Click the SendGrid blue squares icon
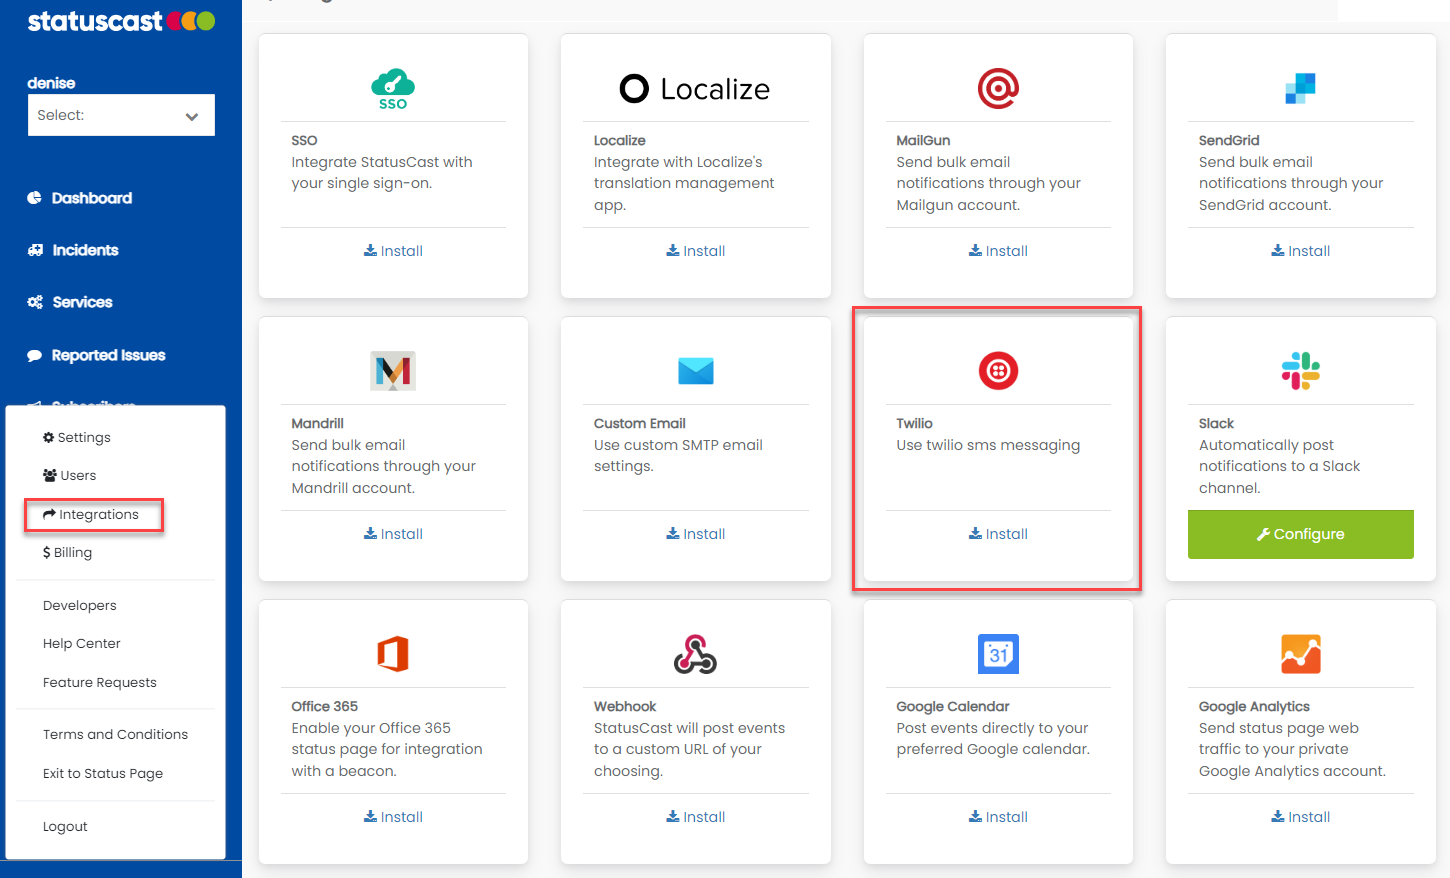This screenshot has width=1450, height=878. click(1300, 88)
